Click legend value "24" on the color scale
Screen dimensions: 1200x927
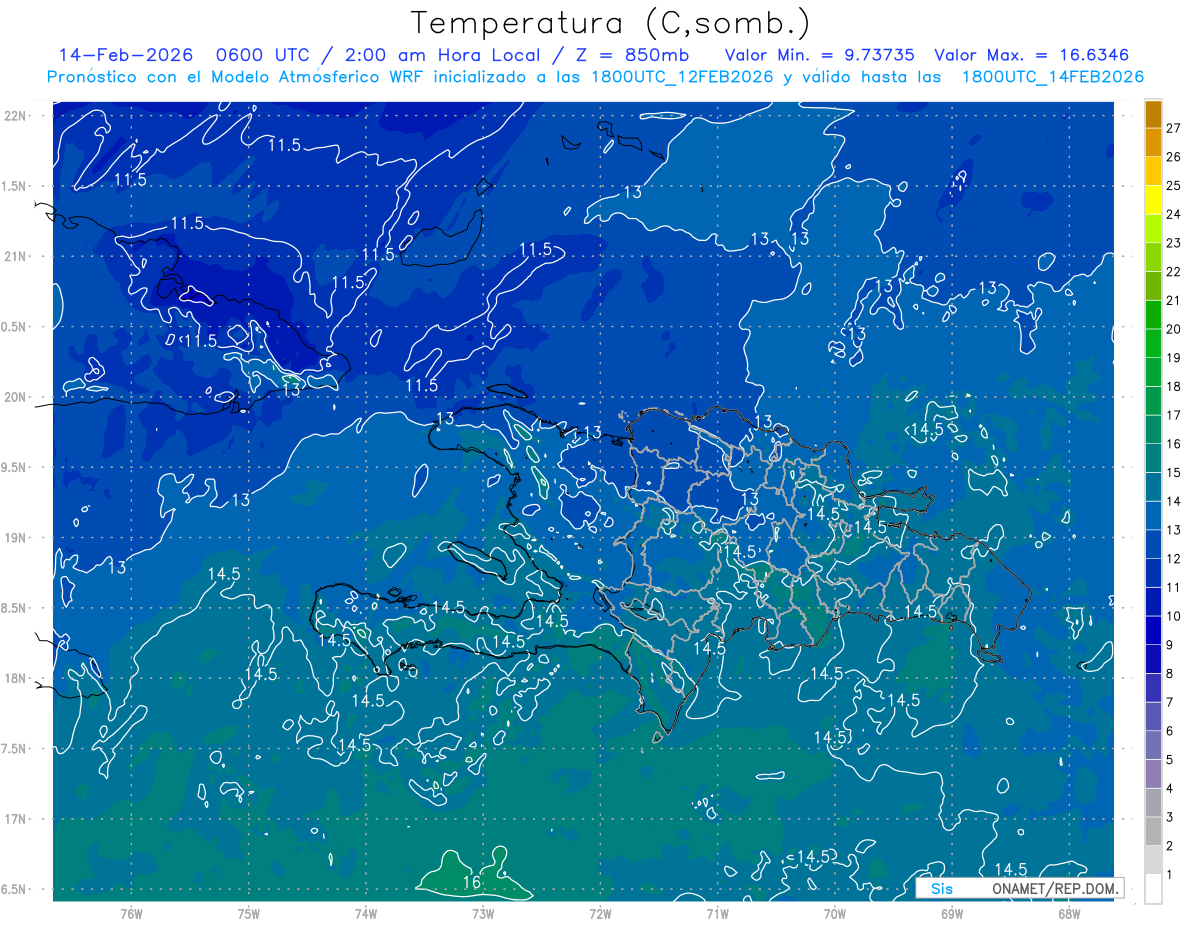pos(1173,213)
